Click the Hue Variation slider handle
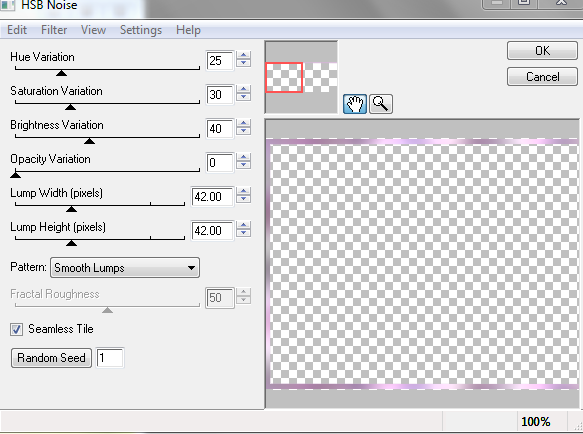Screen dimensions: 583x434 [61, 73]
